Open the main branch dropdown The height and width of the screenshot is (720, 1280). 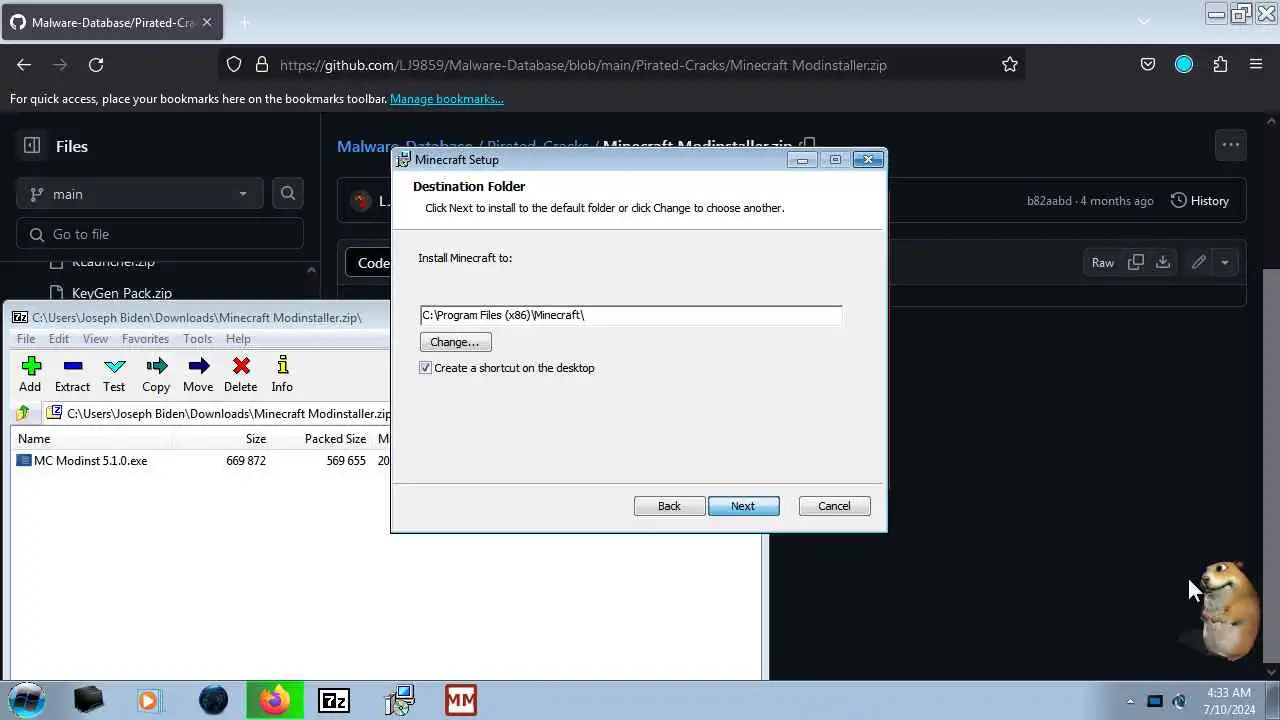(x=139, y=194)
